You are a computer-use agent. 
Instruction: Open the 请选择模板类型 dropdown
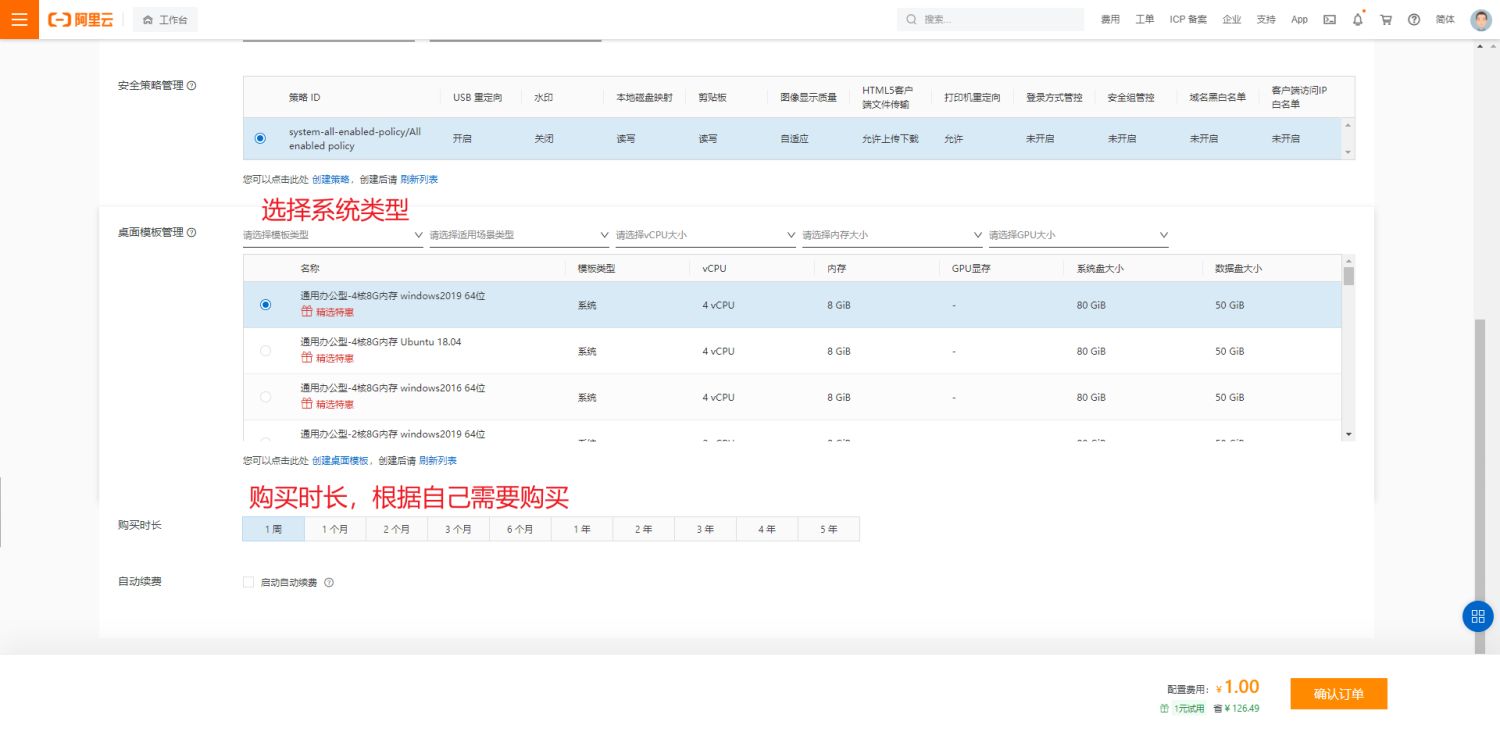[333, 235]
